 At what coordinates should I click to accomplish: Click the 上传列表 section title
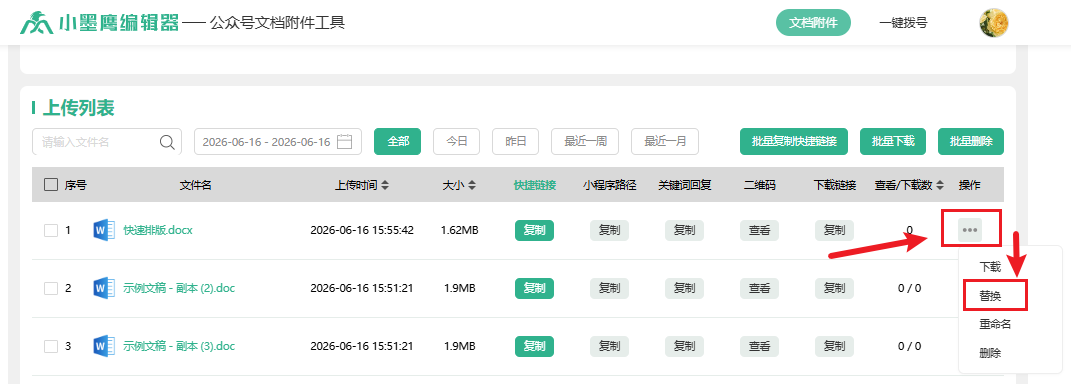(79, 108)
